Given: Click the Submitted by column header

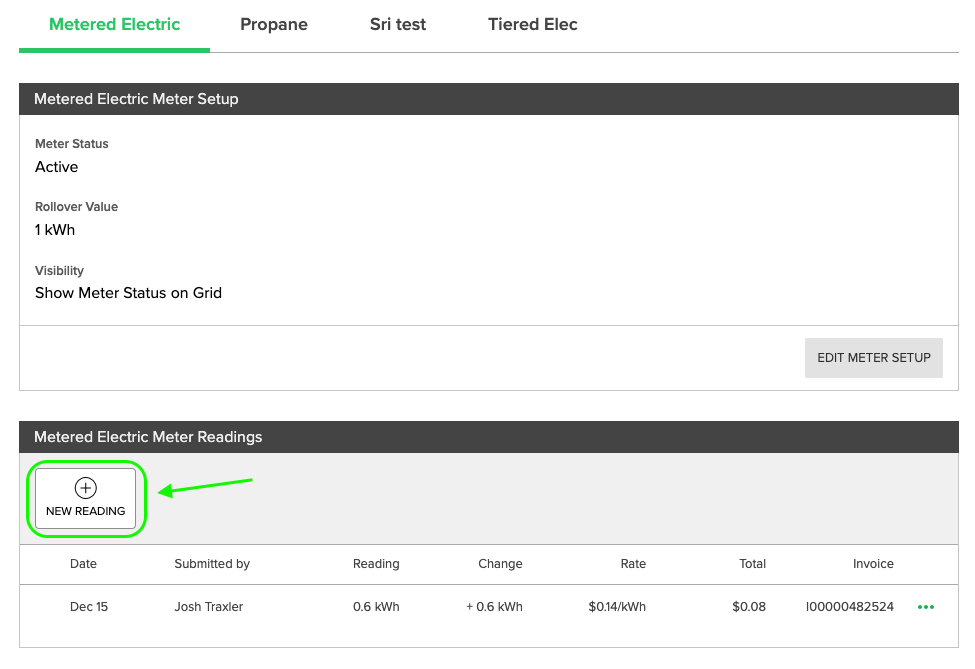Looking at the screenshot, I should click(x=212, y=564).
